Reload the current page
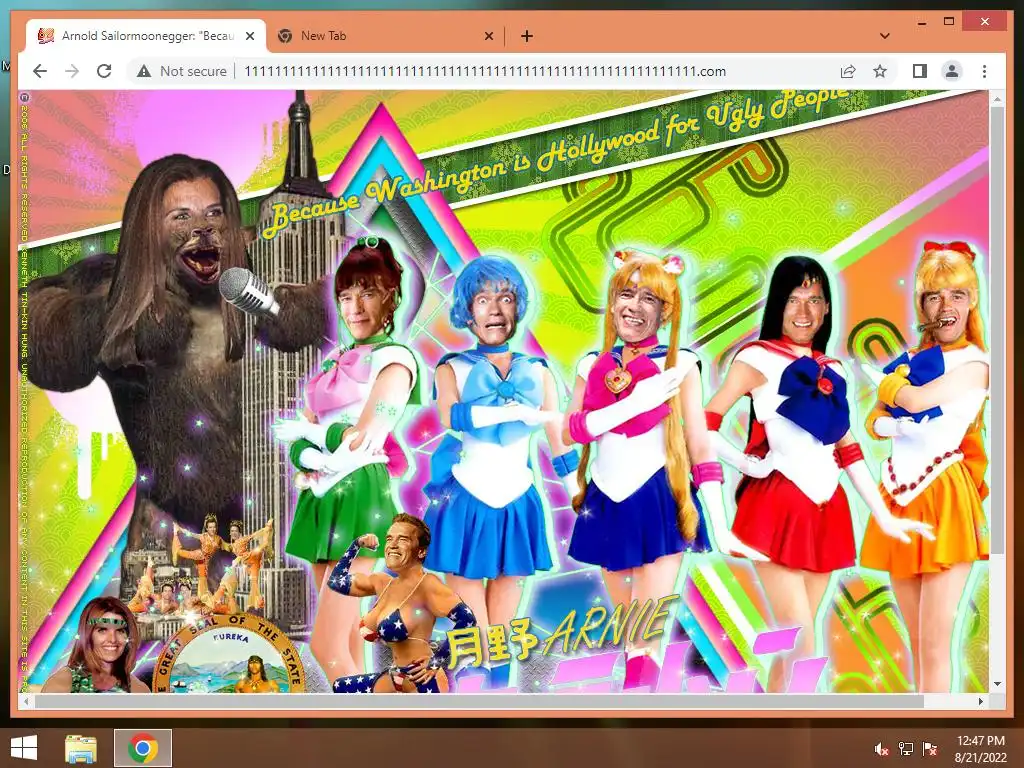Screen dimensions: 1024x768 point(104,71)
